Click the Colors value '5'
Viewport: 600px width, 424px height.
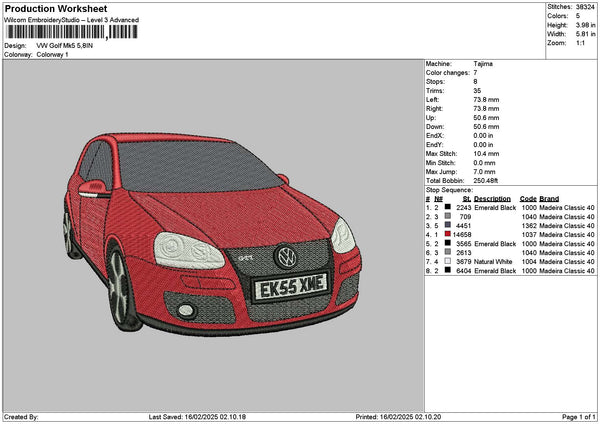[578, 16]
